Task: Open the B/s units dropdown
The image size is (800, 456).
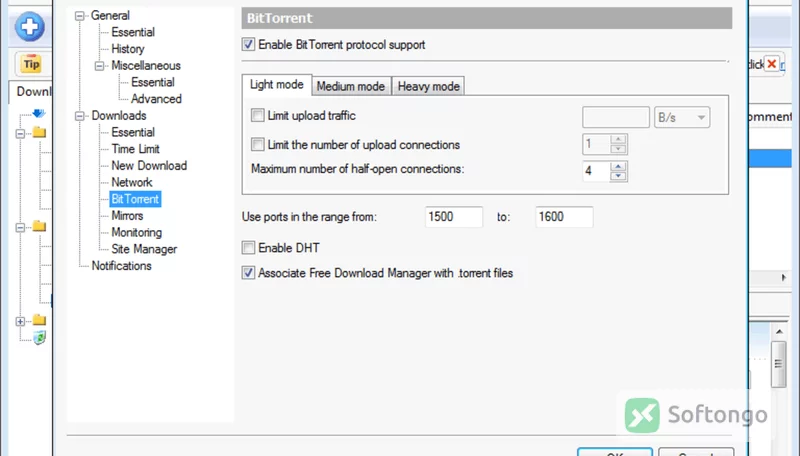Action: [x=682, y=117]
